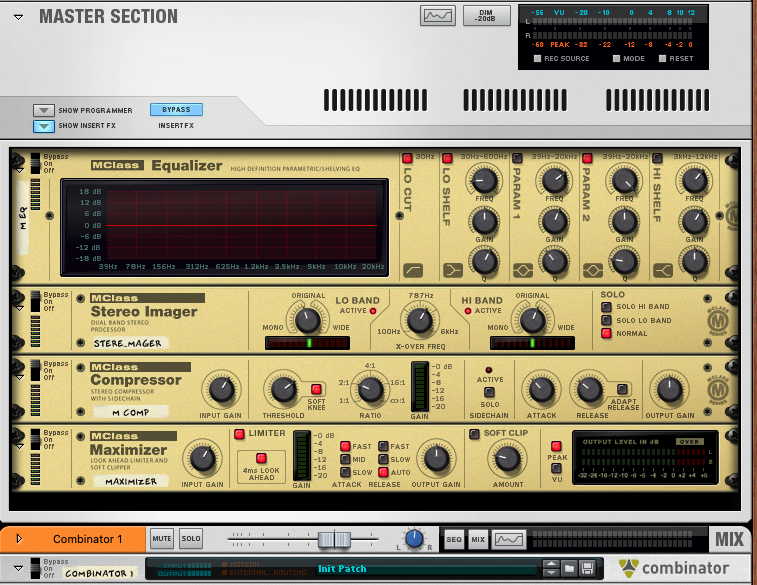Click the Compressor INPUT GAIN knob
This screenshot has height=585, width=757.
point(221,390)
